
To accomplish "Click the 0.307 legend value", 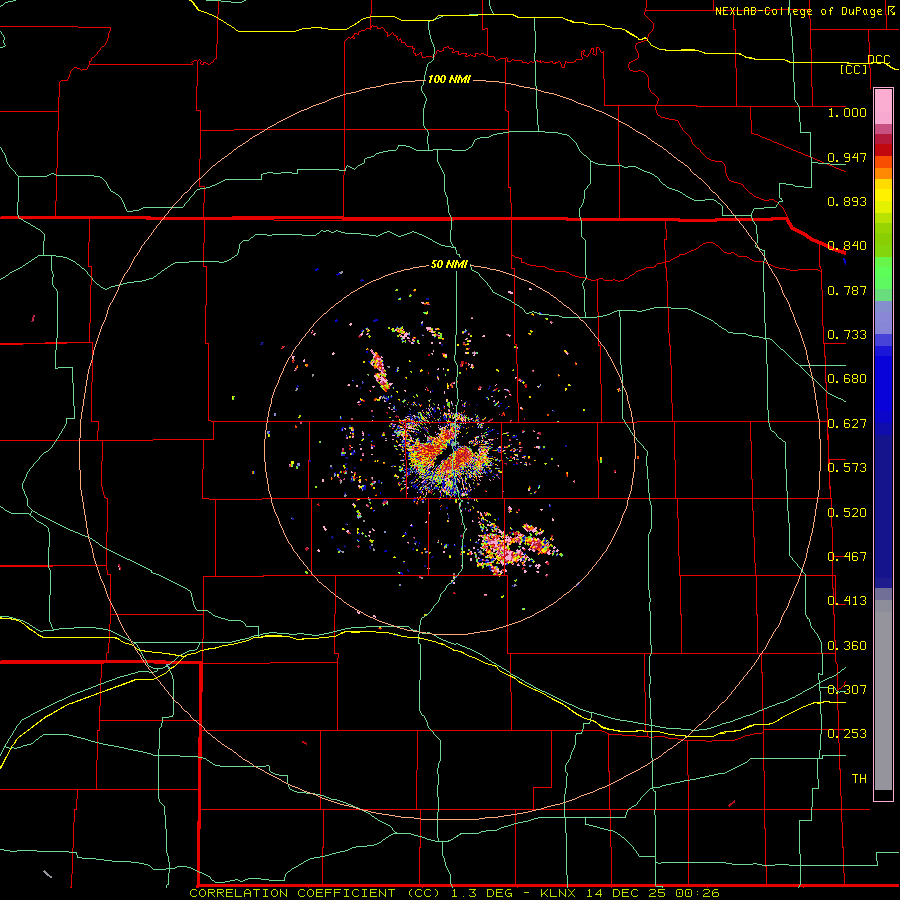I will pos(847,690).
